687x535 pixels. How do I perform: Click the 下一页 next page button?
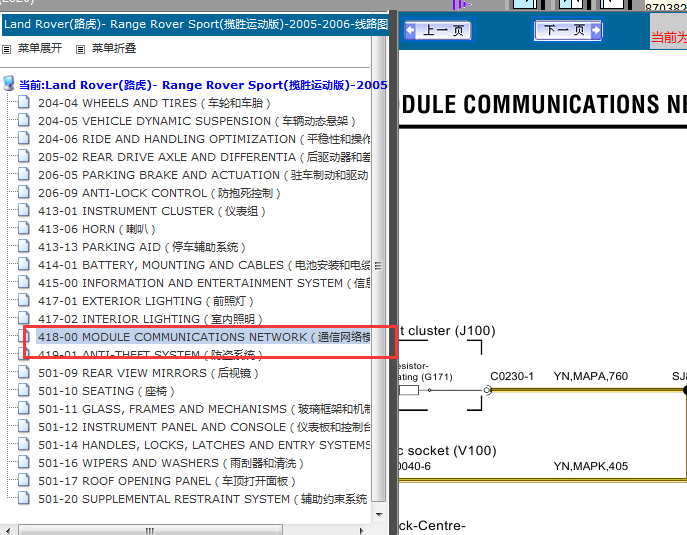(x=568, y=30)
